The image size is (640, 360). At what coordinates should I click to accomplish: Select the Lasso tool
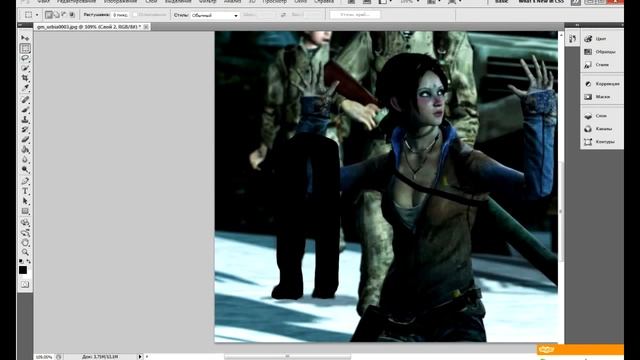pyautogui.click(x=25, y=58)
